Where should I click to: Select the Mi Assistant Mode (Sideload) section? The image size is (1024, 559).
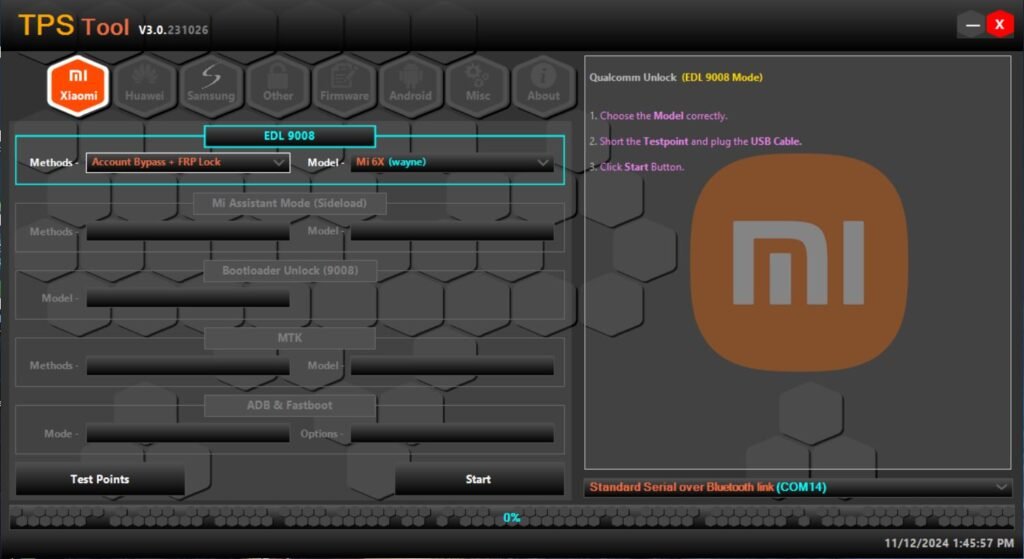click(x=289, y=203)
